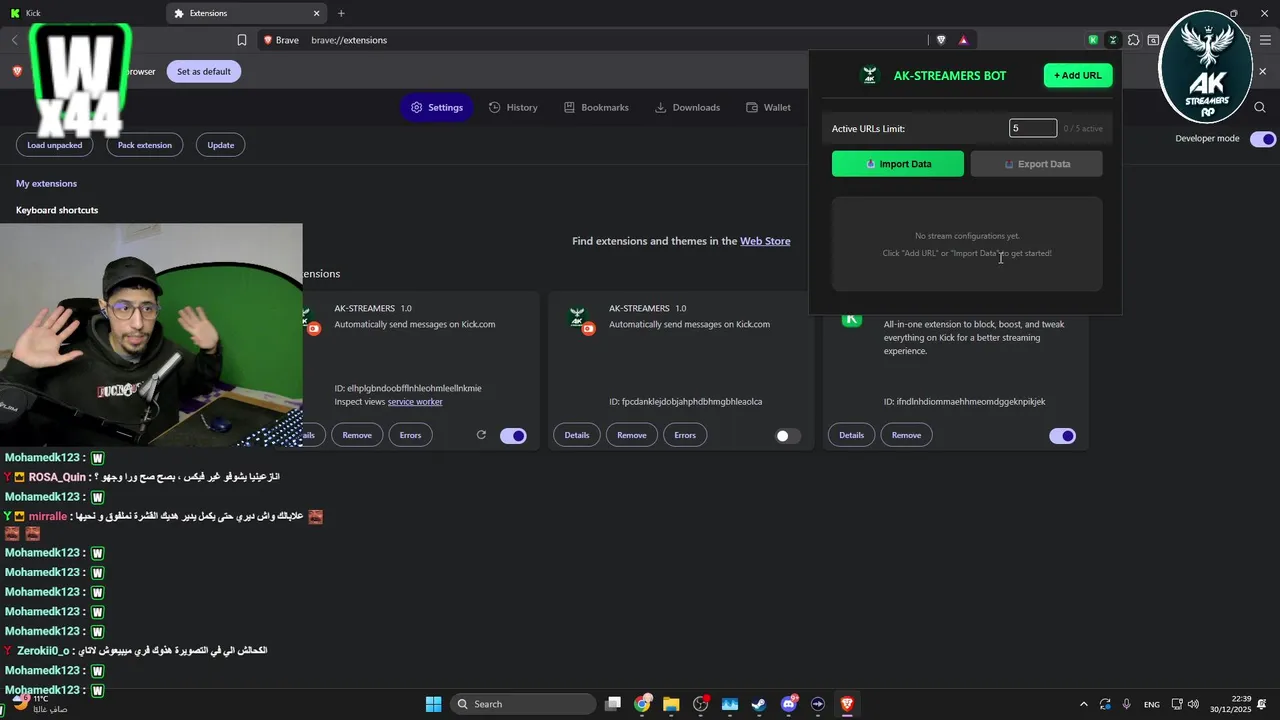1280x720 pixels.
Task: Click the brave://extensions address bar
Action: click(617, 40)
